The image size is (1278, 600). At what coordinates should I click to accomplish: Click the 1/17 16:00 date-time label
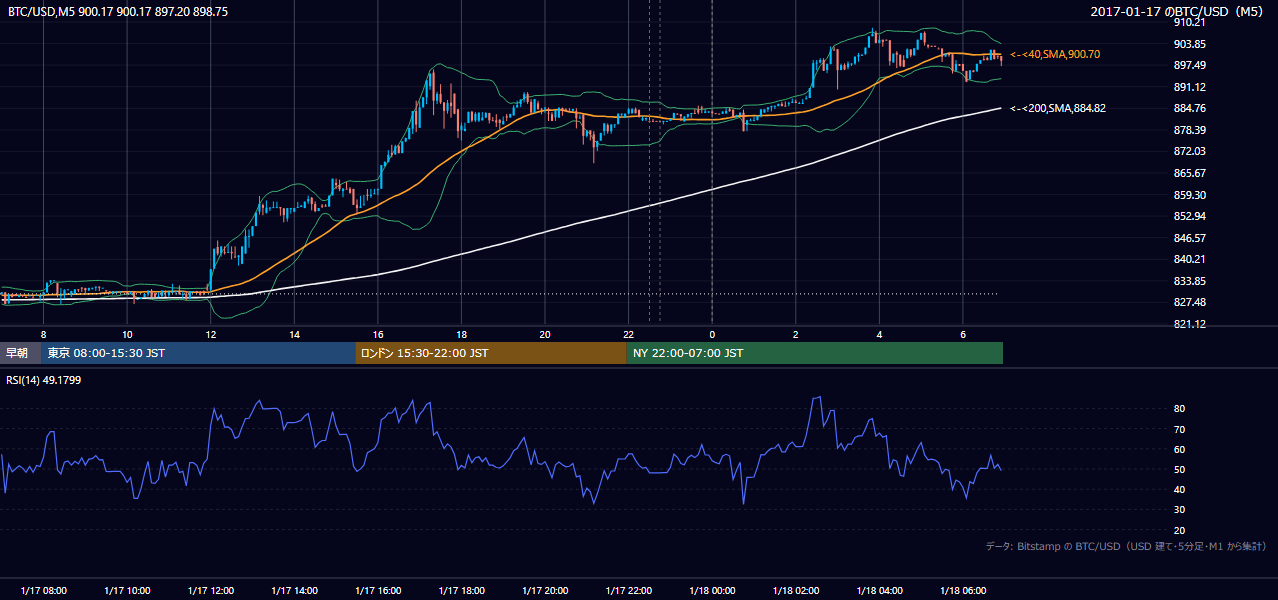378,591
